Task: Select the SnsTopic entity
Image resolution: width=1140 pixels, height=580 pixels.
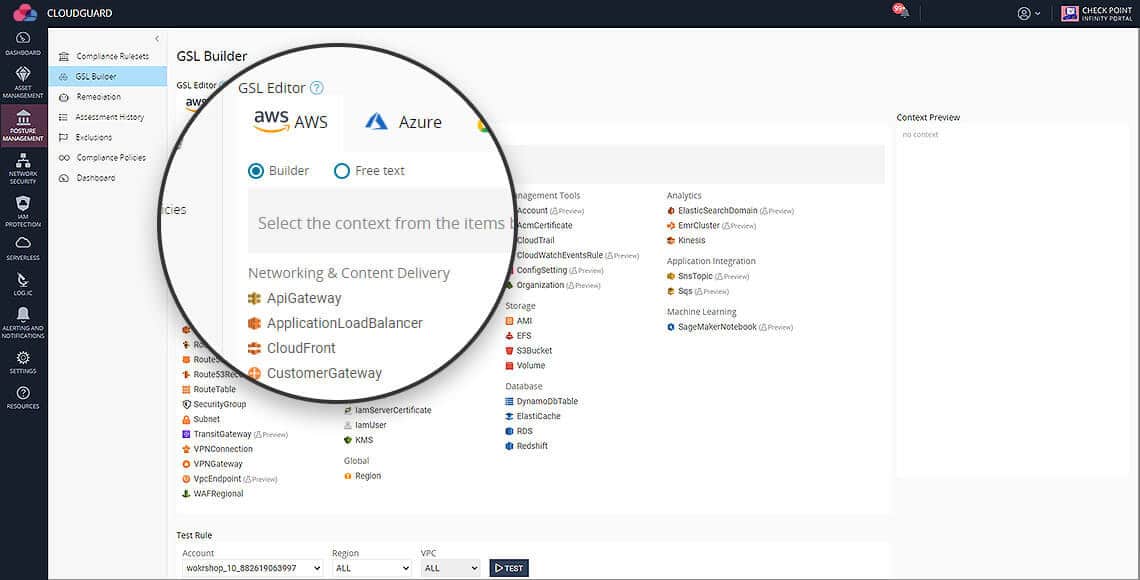Action: coord(695,276)
